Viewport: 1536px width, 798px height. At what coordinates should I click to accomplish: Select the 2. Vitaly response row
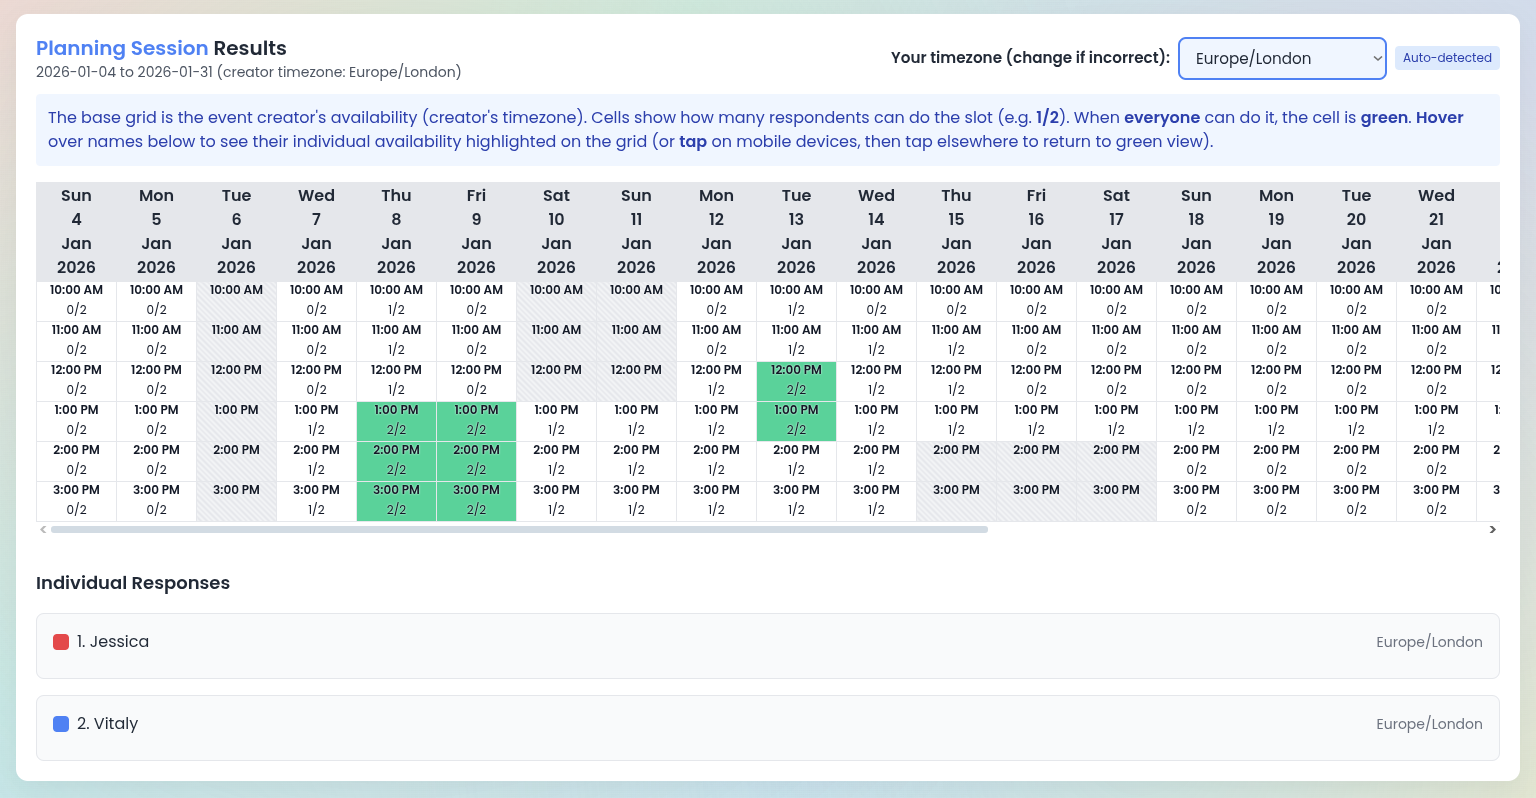pyautogui.click(x=768, y=728)
